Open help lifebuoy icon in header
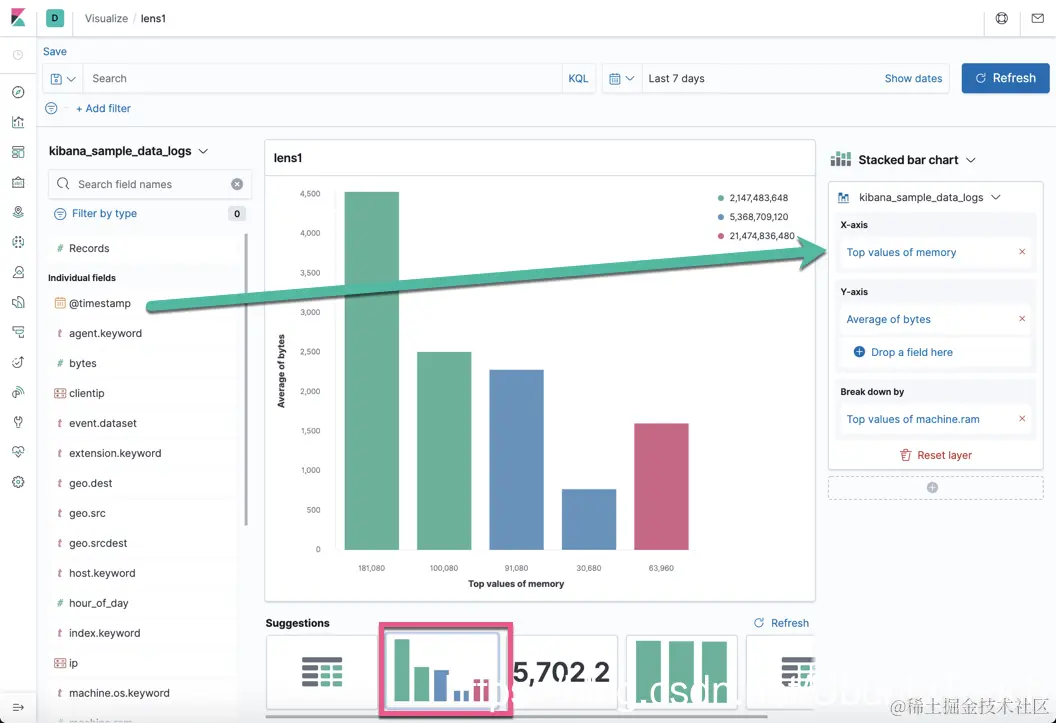The width and height of the screenshot is (1056, 723). [x=1001, y=19]
